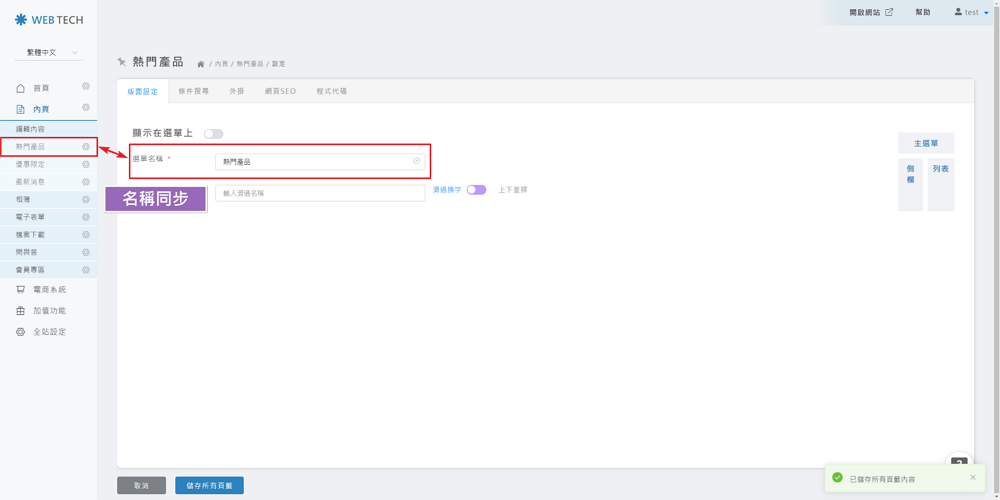Click the 儲存所有頁籤 button
The height and width of the screenshot is (500, 1000).
[209, 486]
